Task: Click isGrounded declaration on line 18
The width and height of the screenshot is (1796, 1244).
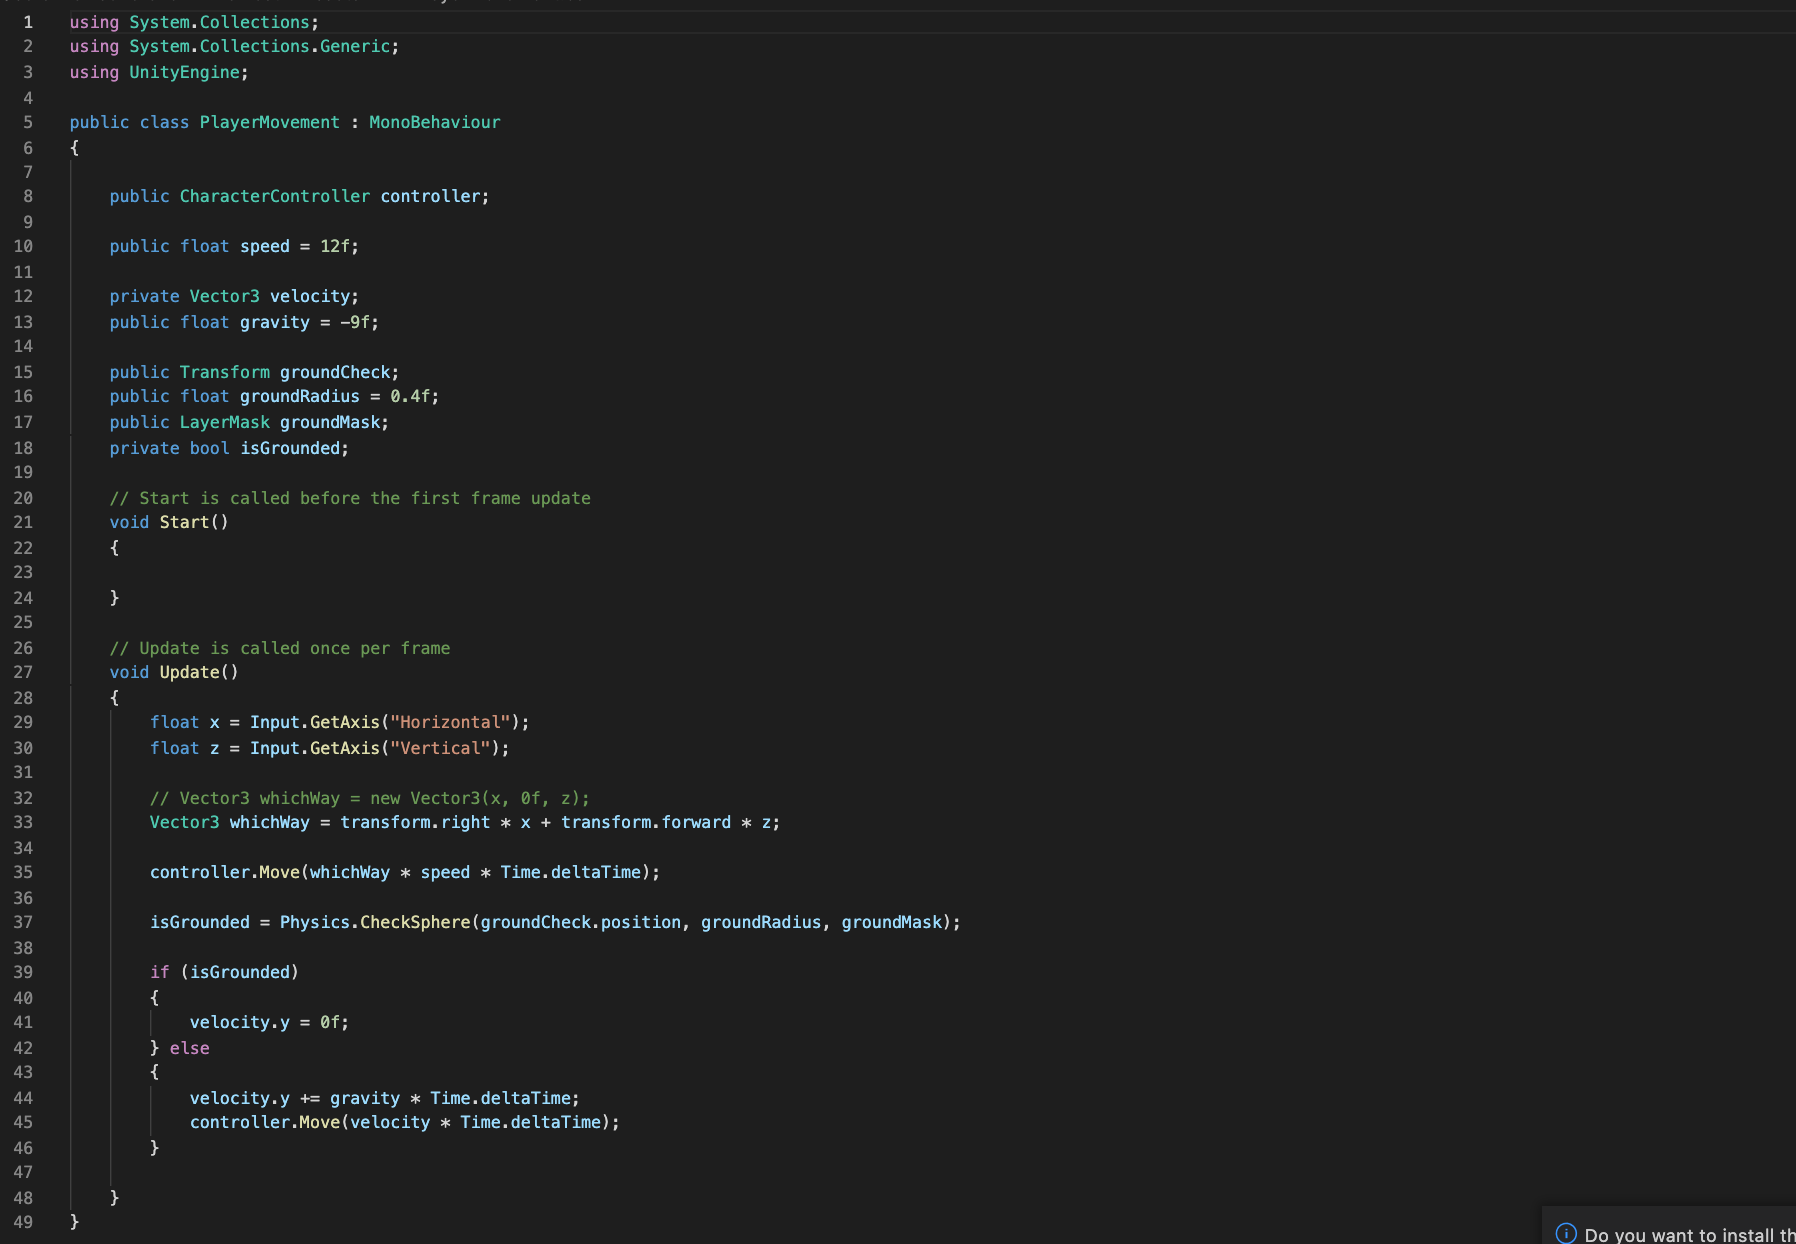Action: point(290,448)
